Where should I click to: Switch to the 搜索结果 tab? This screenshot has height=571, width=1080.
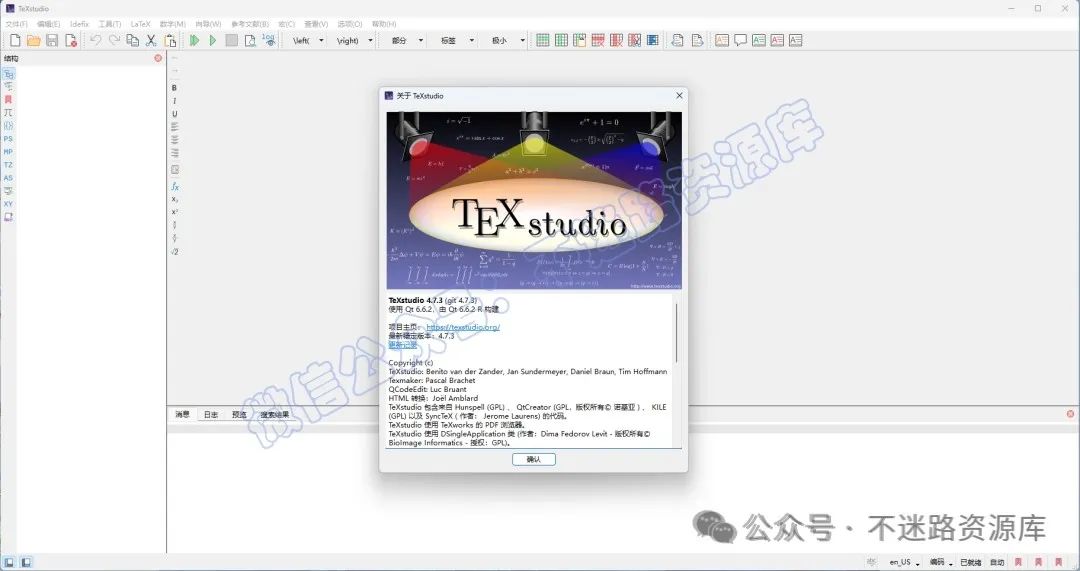275,415
